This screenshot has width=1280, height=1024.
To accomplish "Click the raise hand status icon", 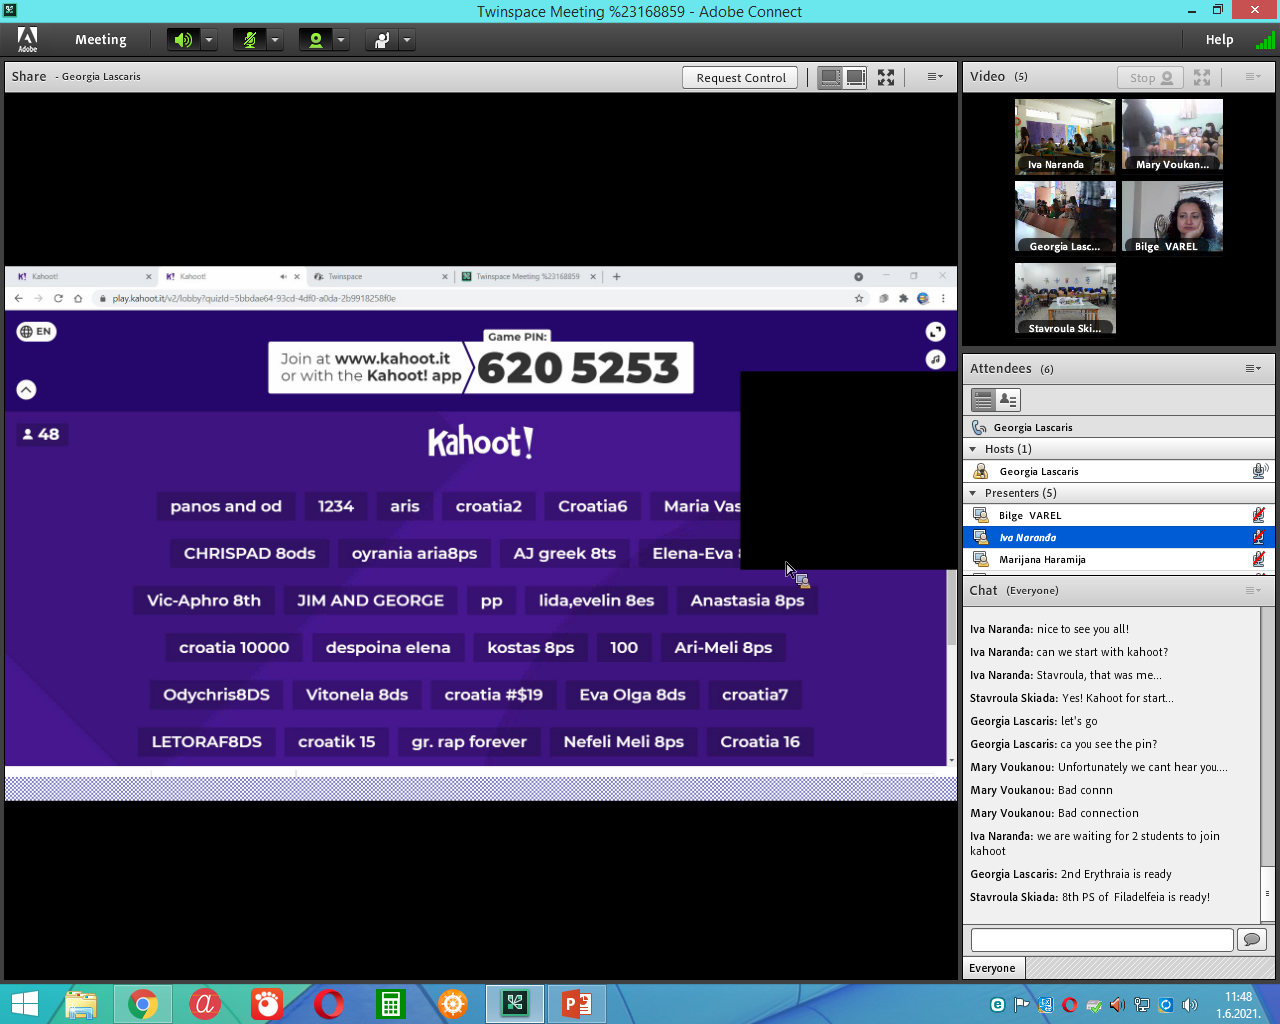I will click(381, 40).
